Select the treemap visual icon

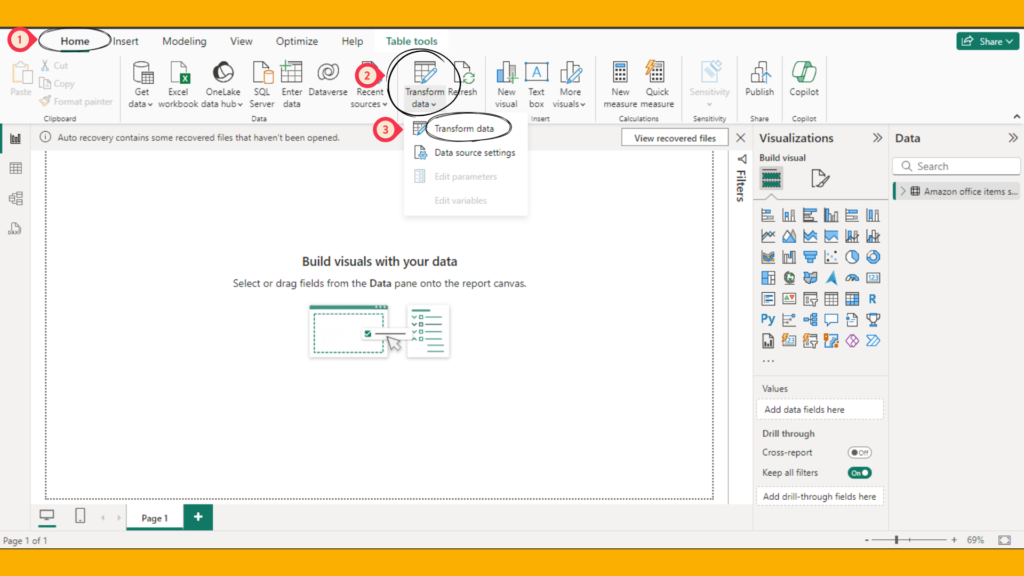pyautogui.click(x=768, y=278)
